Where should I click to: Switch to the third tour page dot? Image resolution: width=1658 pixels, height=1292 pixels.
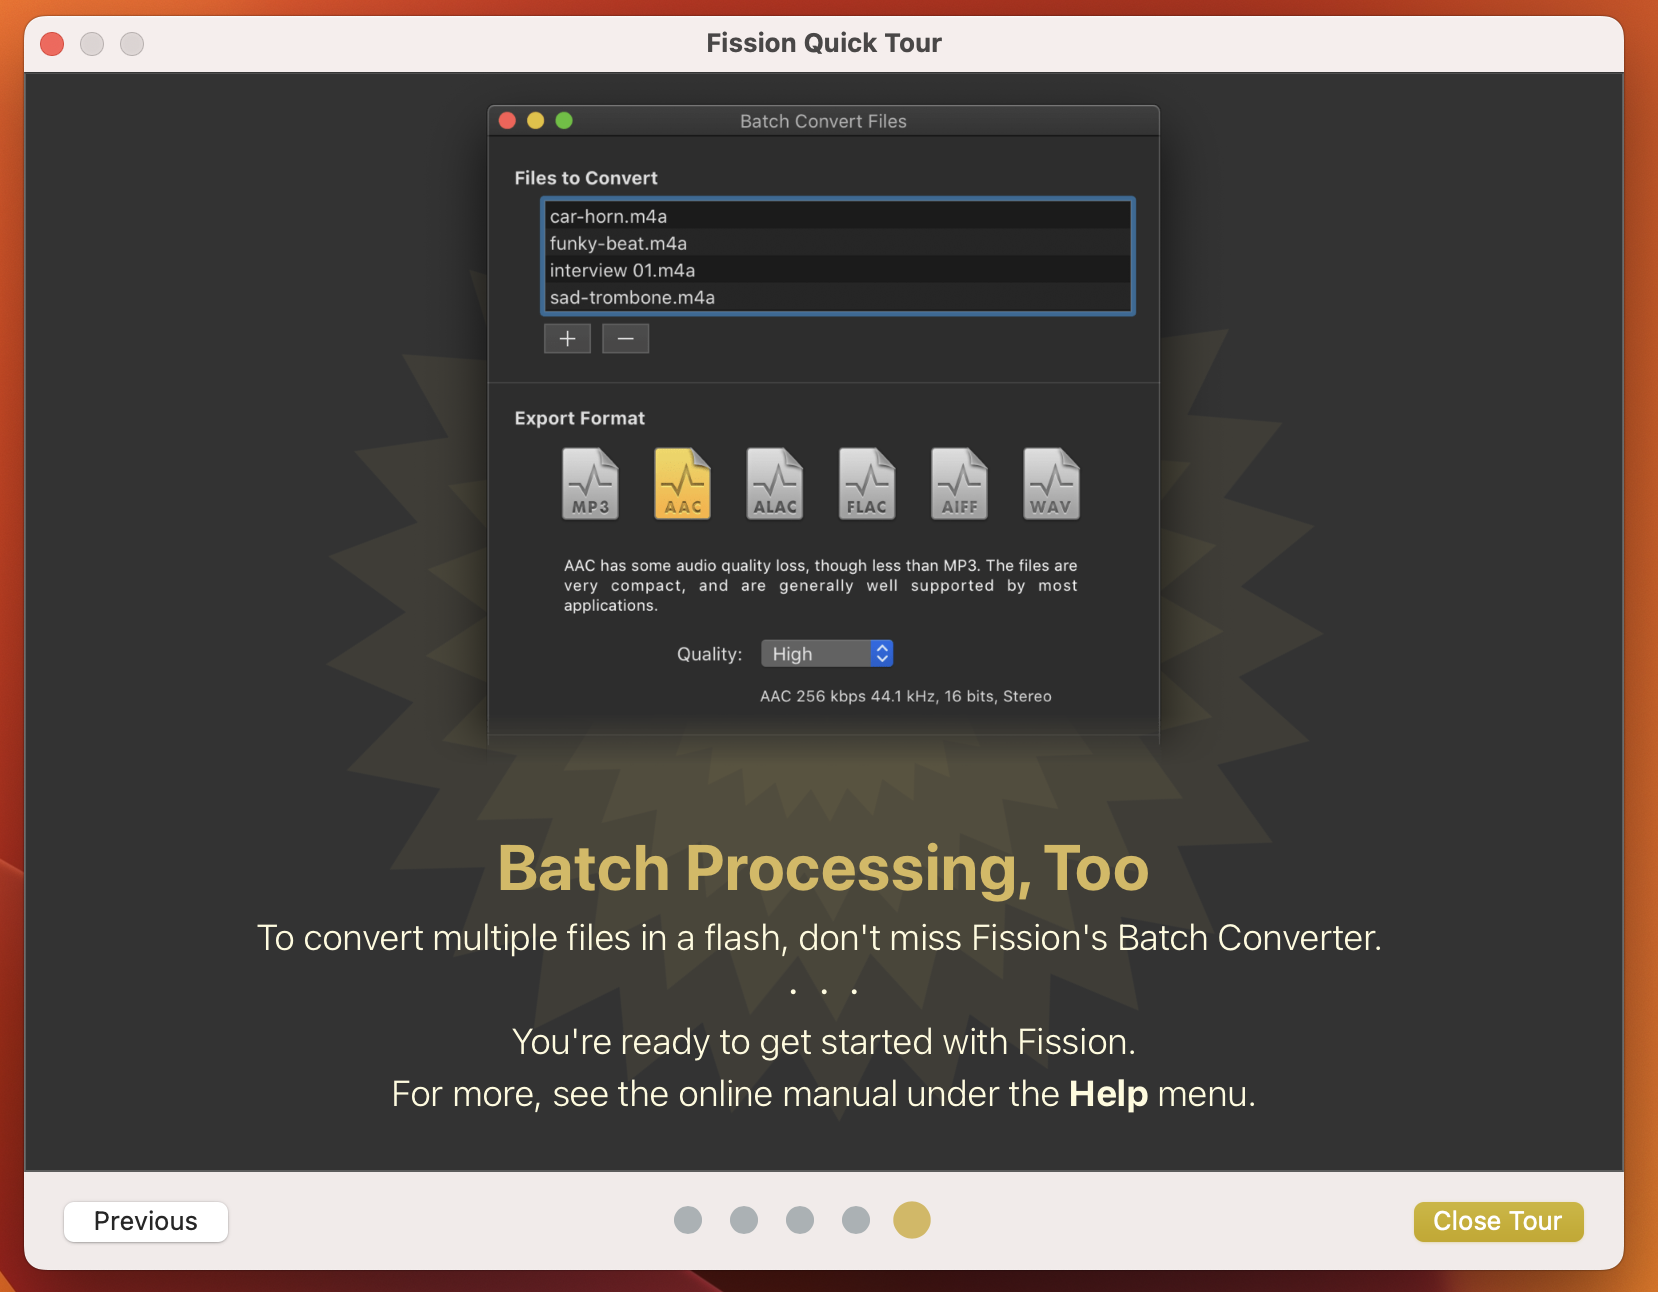(x=800, y=1220)
